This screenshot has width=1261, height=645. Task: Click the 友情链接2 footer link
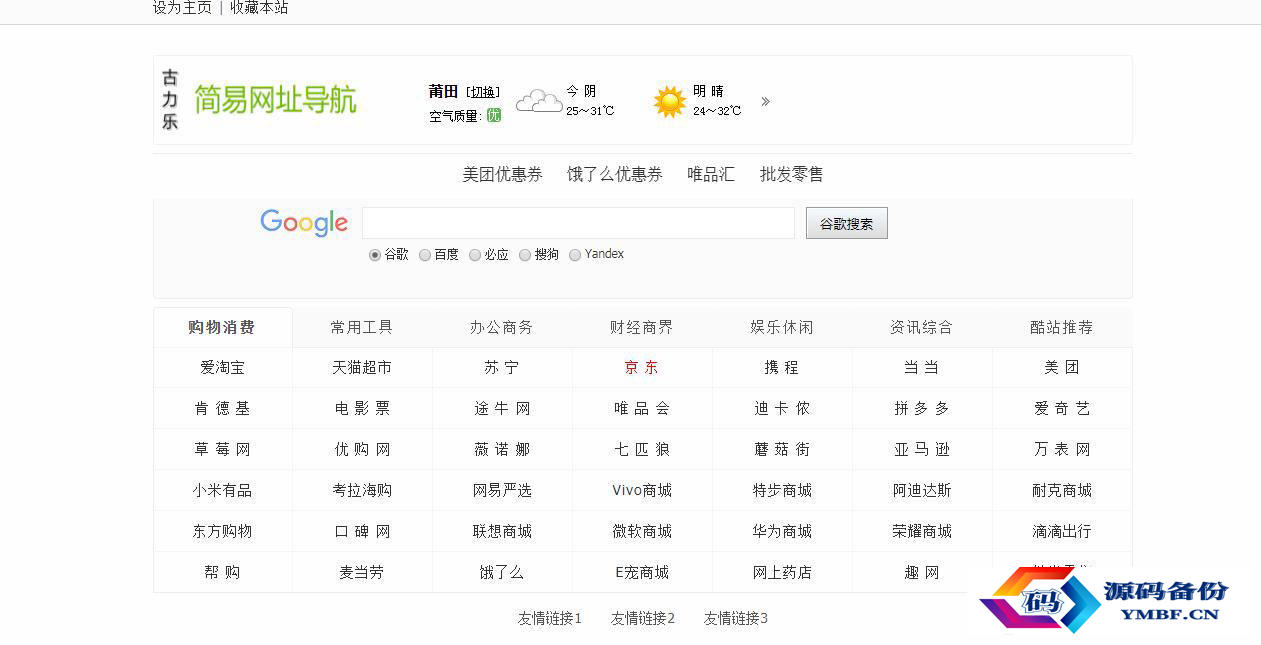(643, 619)
